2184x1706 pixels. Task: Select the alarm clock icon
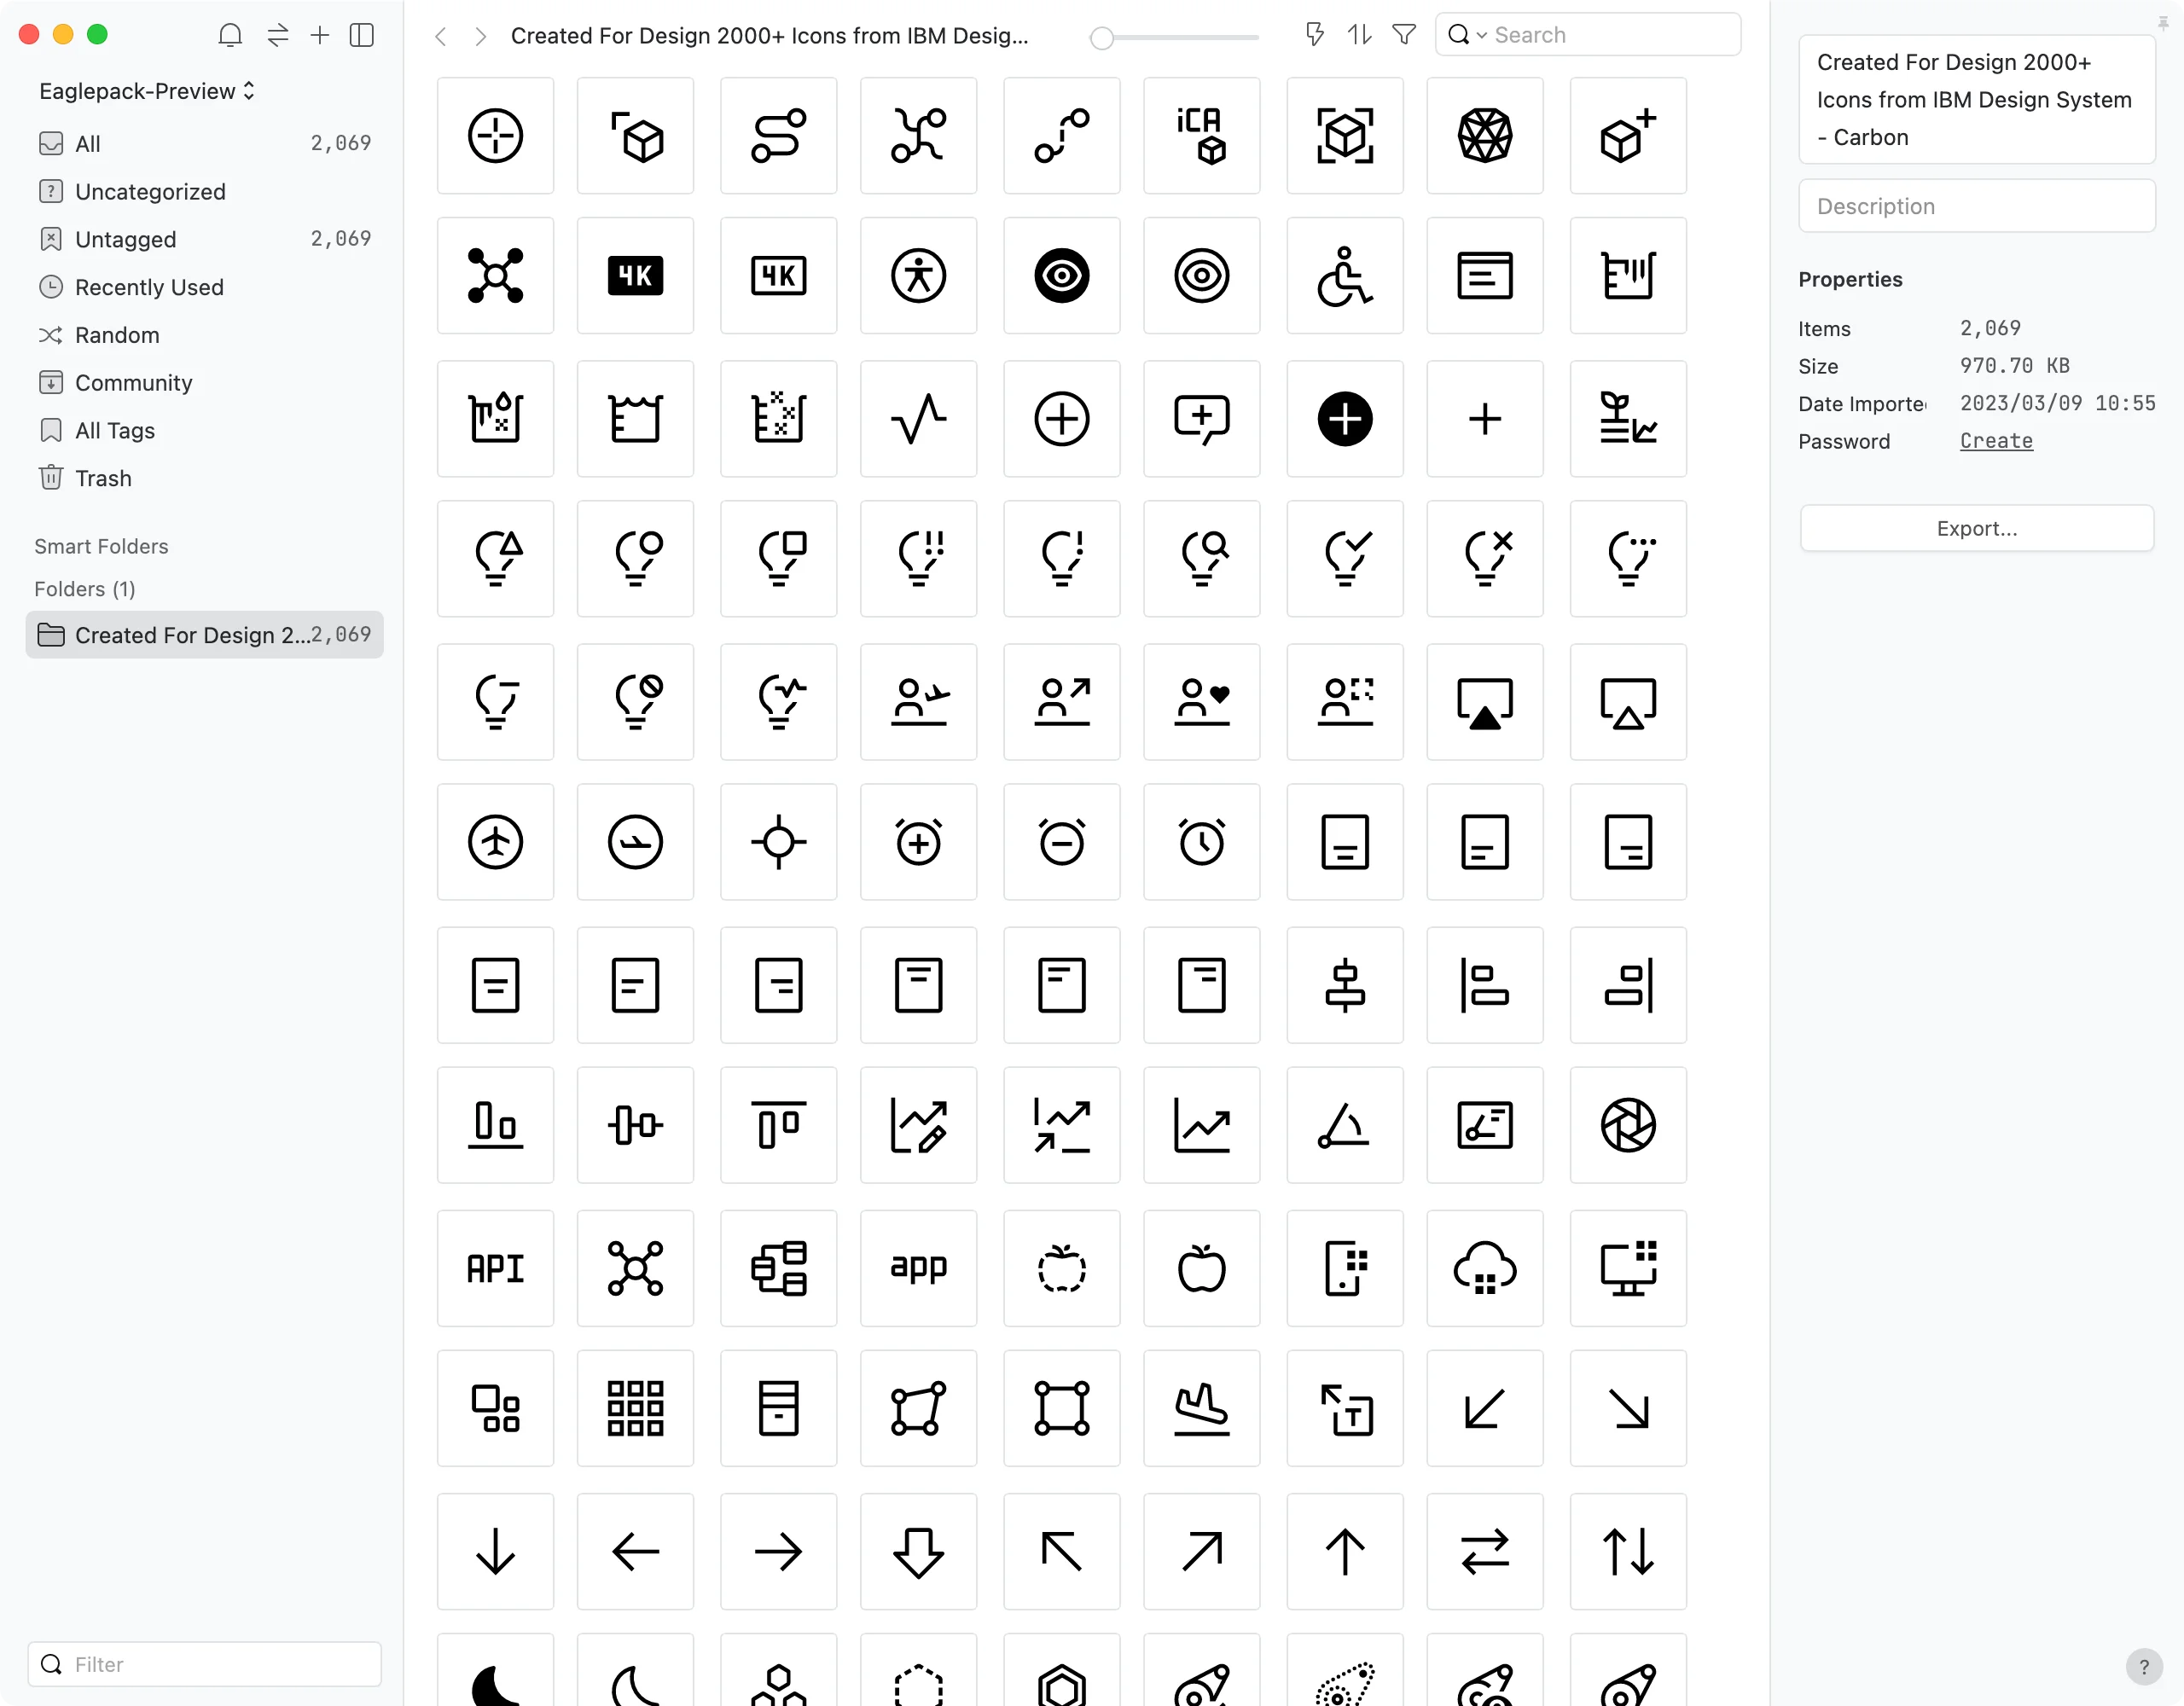(1201, 842)
